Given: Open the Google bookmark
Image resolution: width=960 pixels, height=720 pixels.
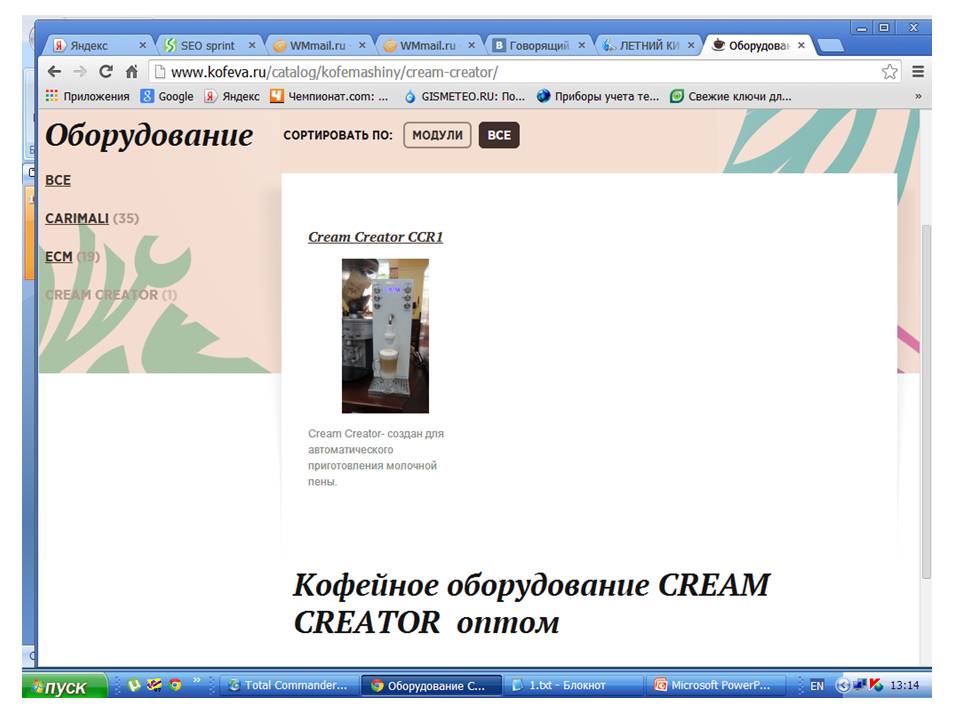Looking at the screenshot, I should click(167, 96).
